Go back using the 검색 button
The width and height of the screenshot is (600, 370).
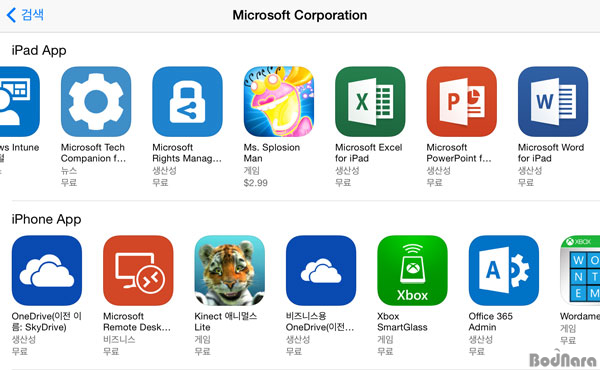pos(25,15)
